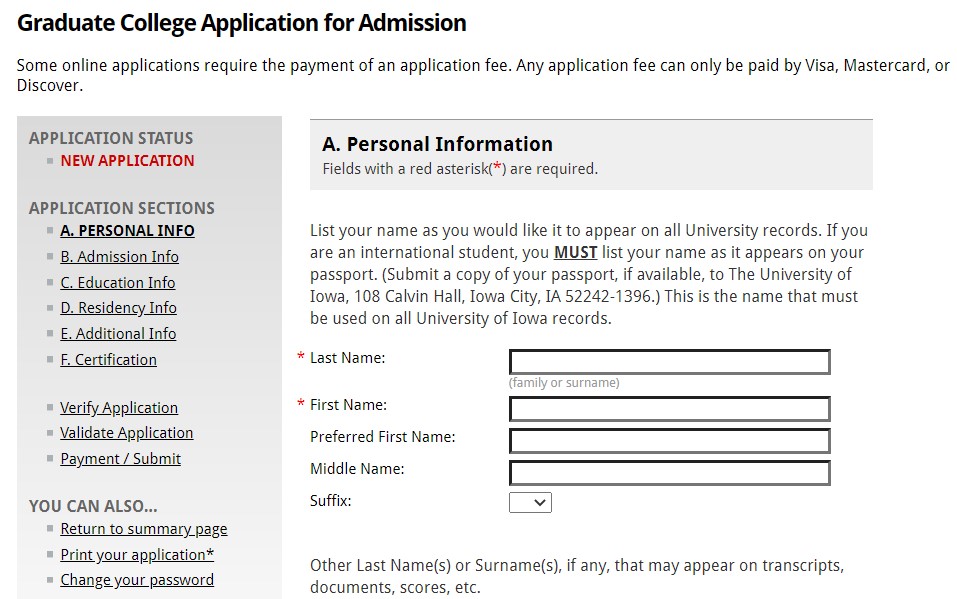The width and height of the screenshot is (957, 599).
Task: Click the First Name input field
Action: [669, 409]
